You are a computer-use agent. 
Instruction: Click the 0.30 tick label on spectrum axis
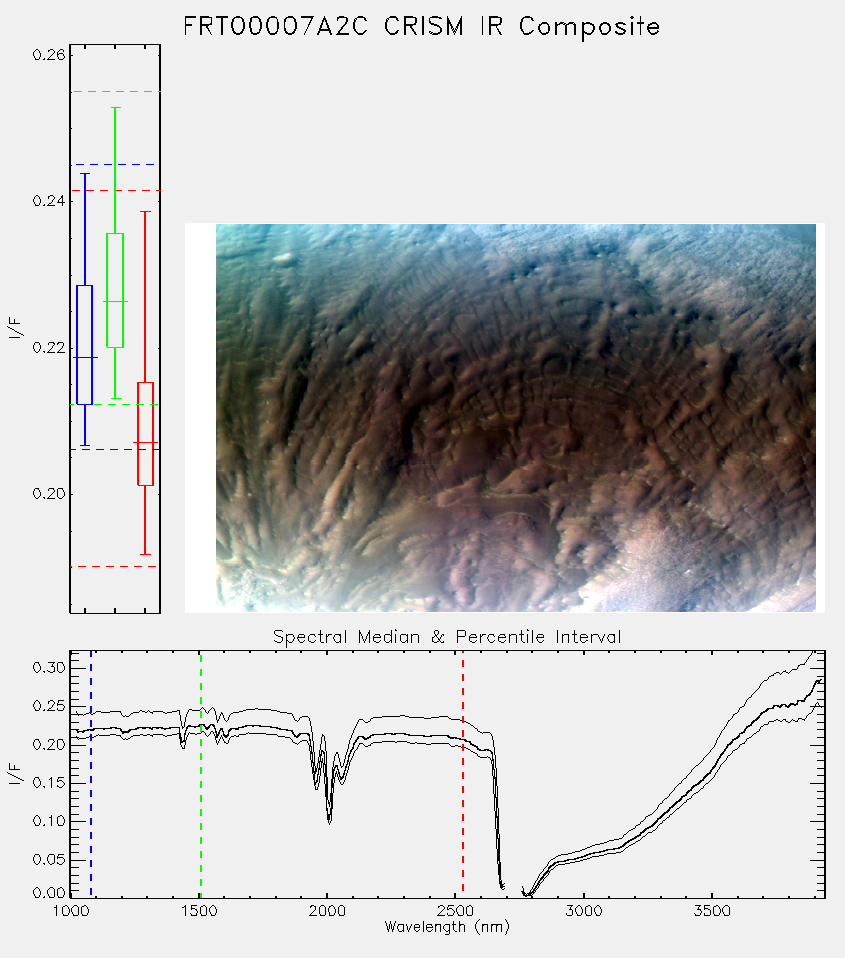pyautogui.click(x=48, y=667)
